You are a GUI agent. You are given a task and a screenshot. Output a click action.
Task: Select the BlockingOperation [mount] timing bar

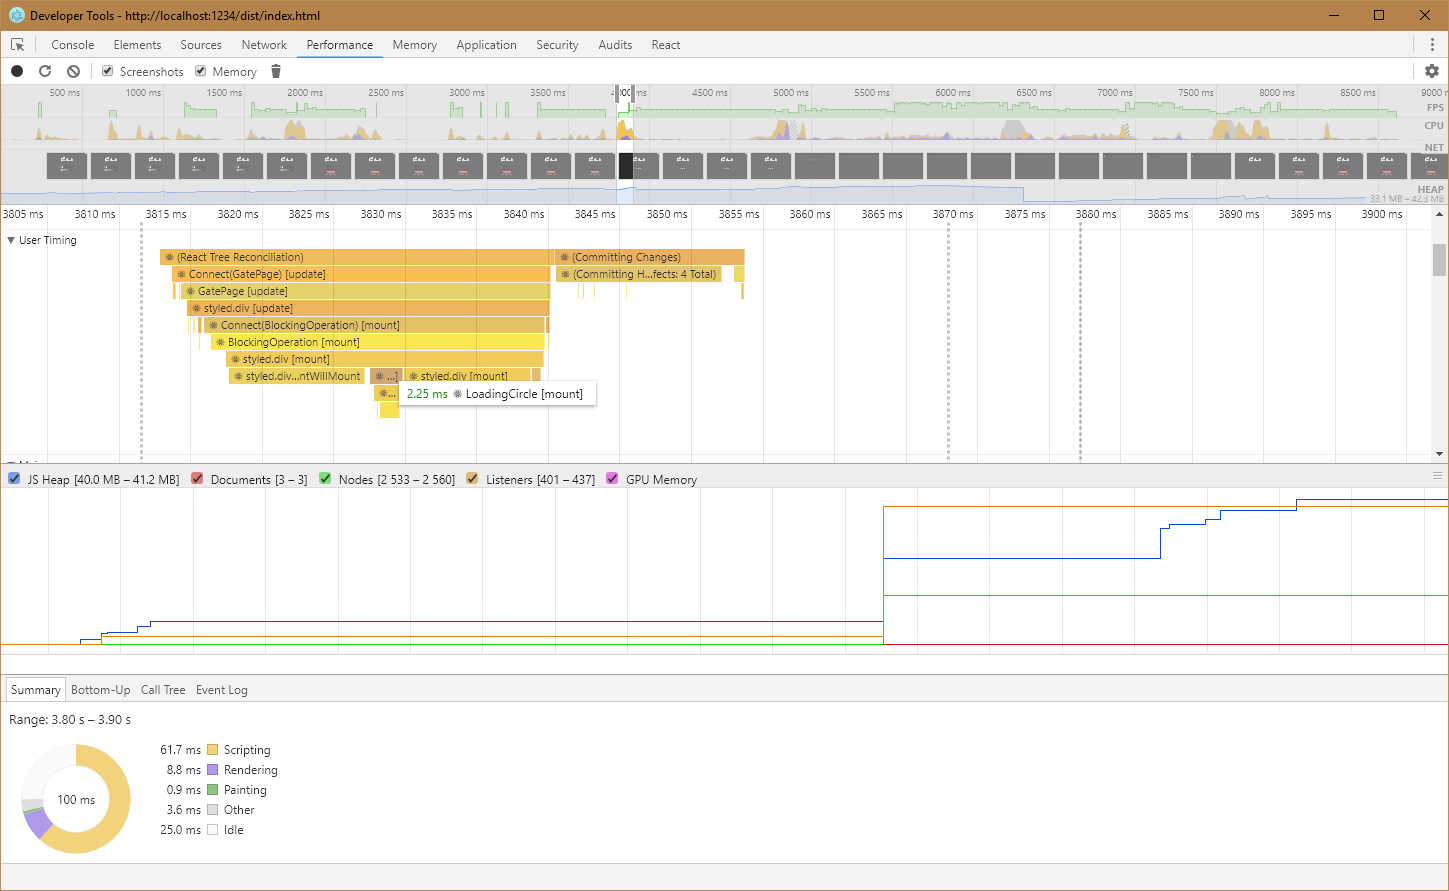click(378, 342)
